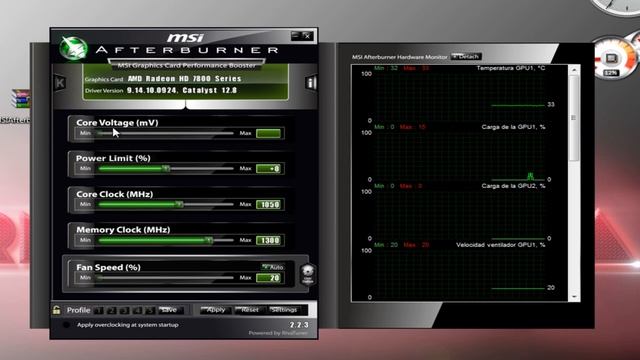Close the MSI Afterburner window

click(307, 36)
